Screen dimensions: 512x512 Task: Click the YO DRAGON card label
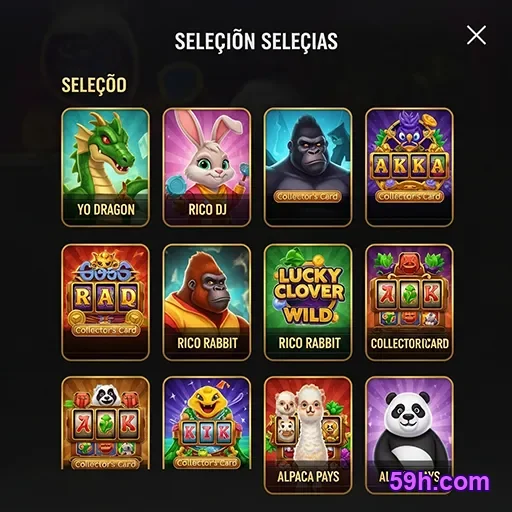[106, 210]
